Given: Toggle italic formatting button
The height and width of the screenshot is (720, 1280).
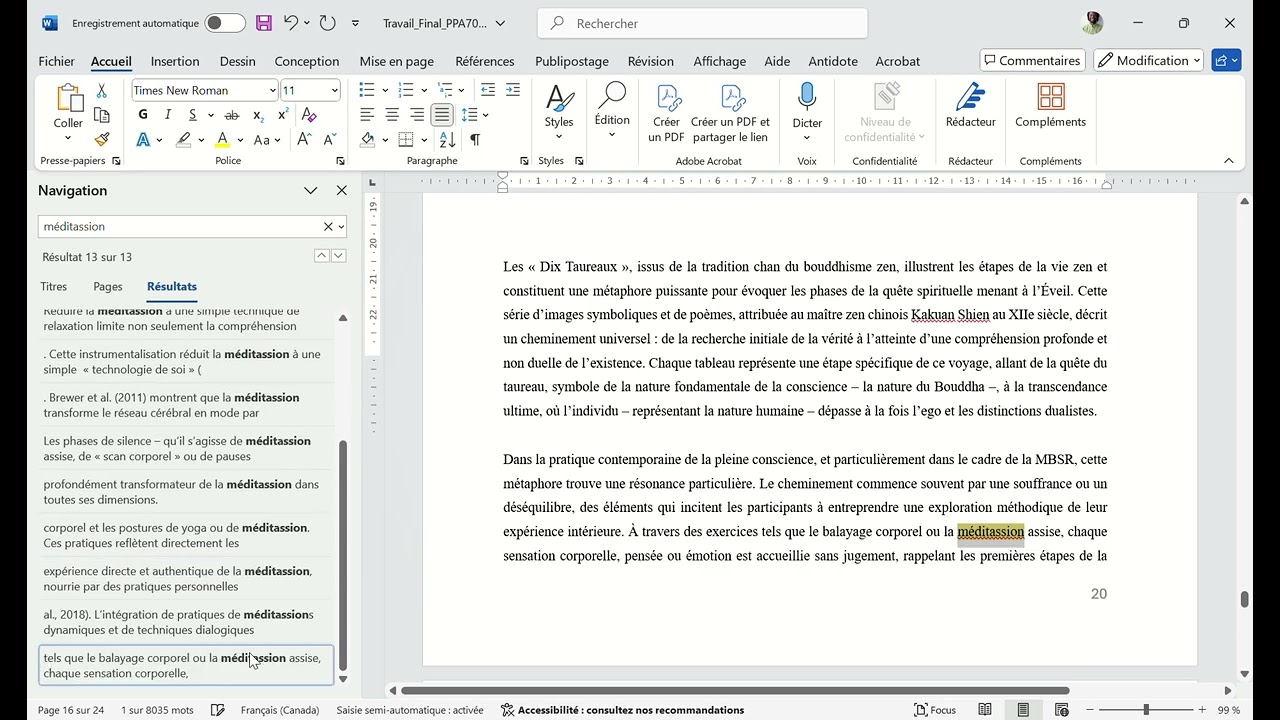Looking at the screenshot, I should coord(168,115).
